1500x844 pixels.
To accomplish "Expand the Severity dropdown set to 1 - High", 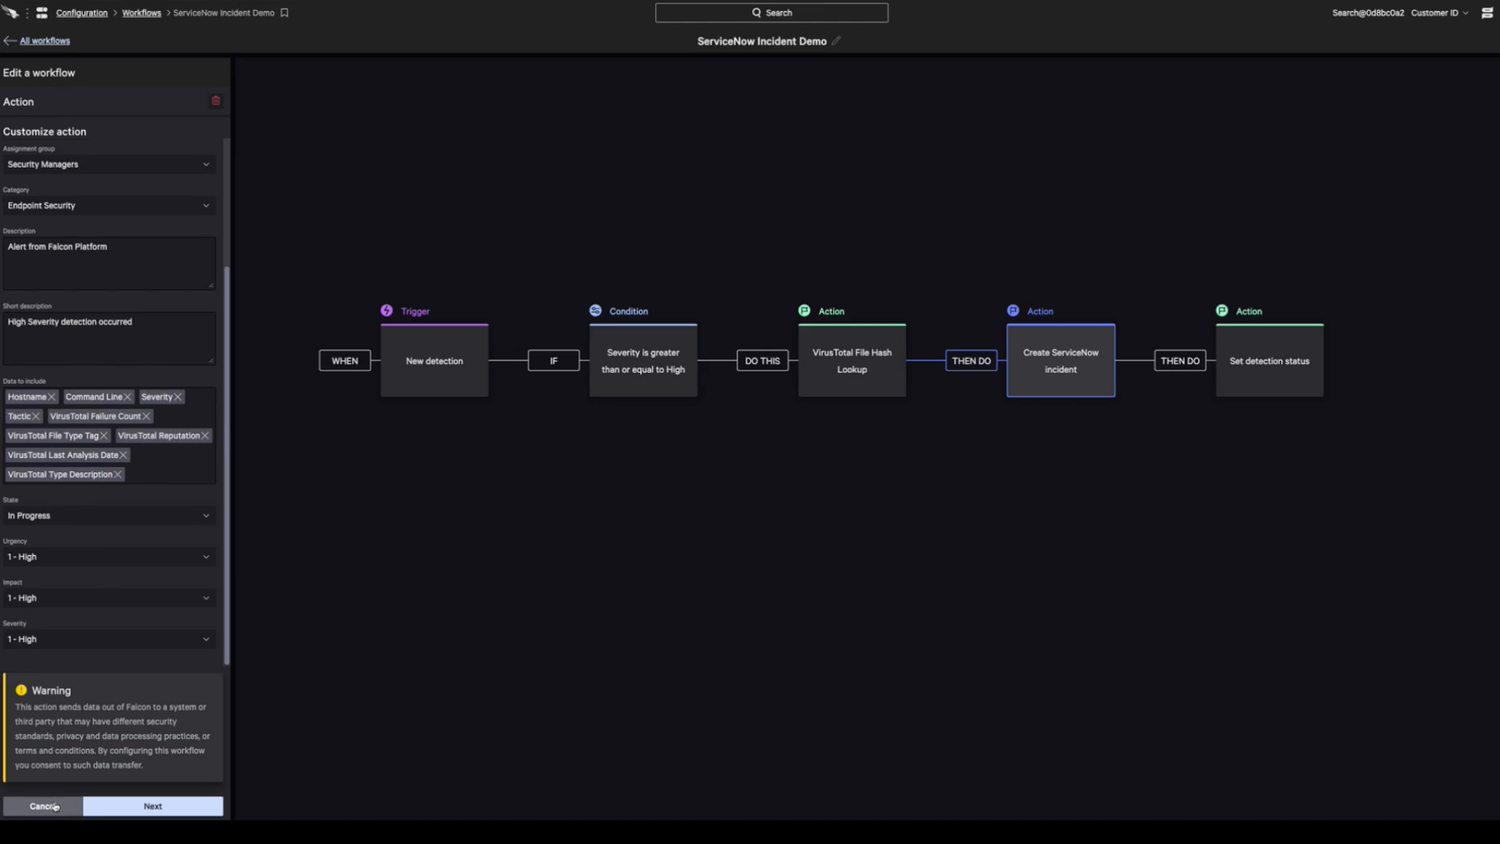I will (x=109, y=639).
